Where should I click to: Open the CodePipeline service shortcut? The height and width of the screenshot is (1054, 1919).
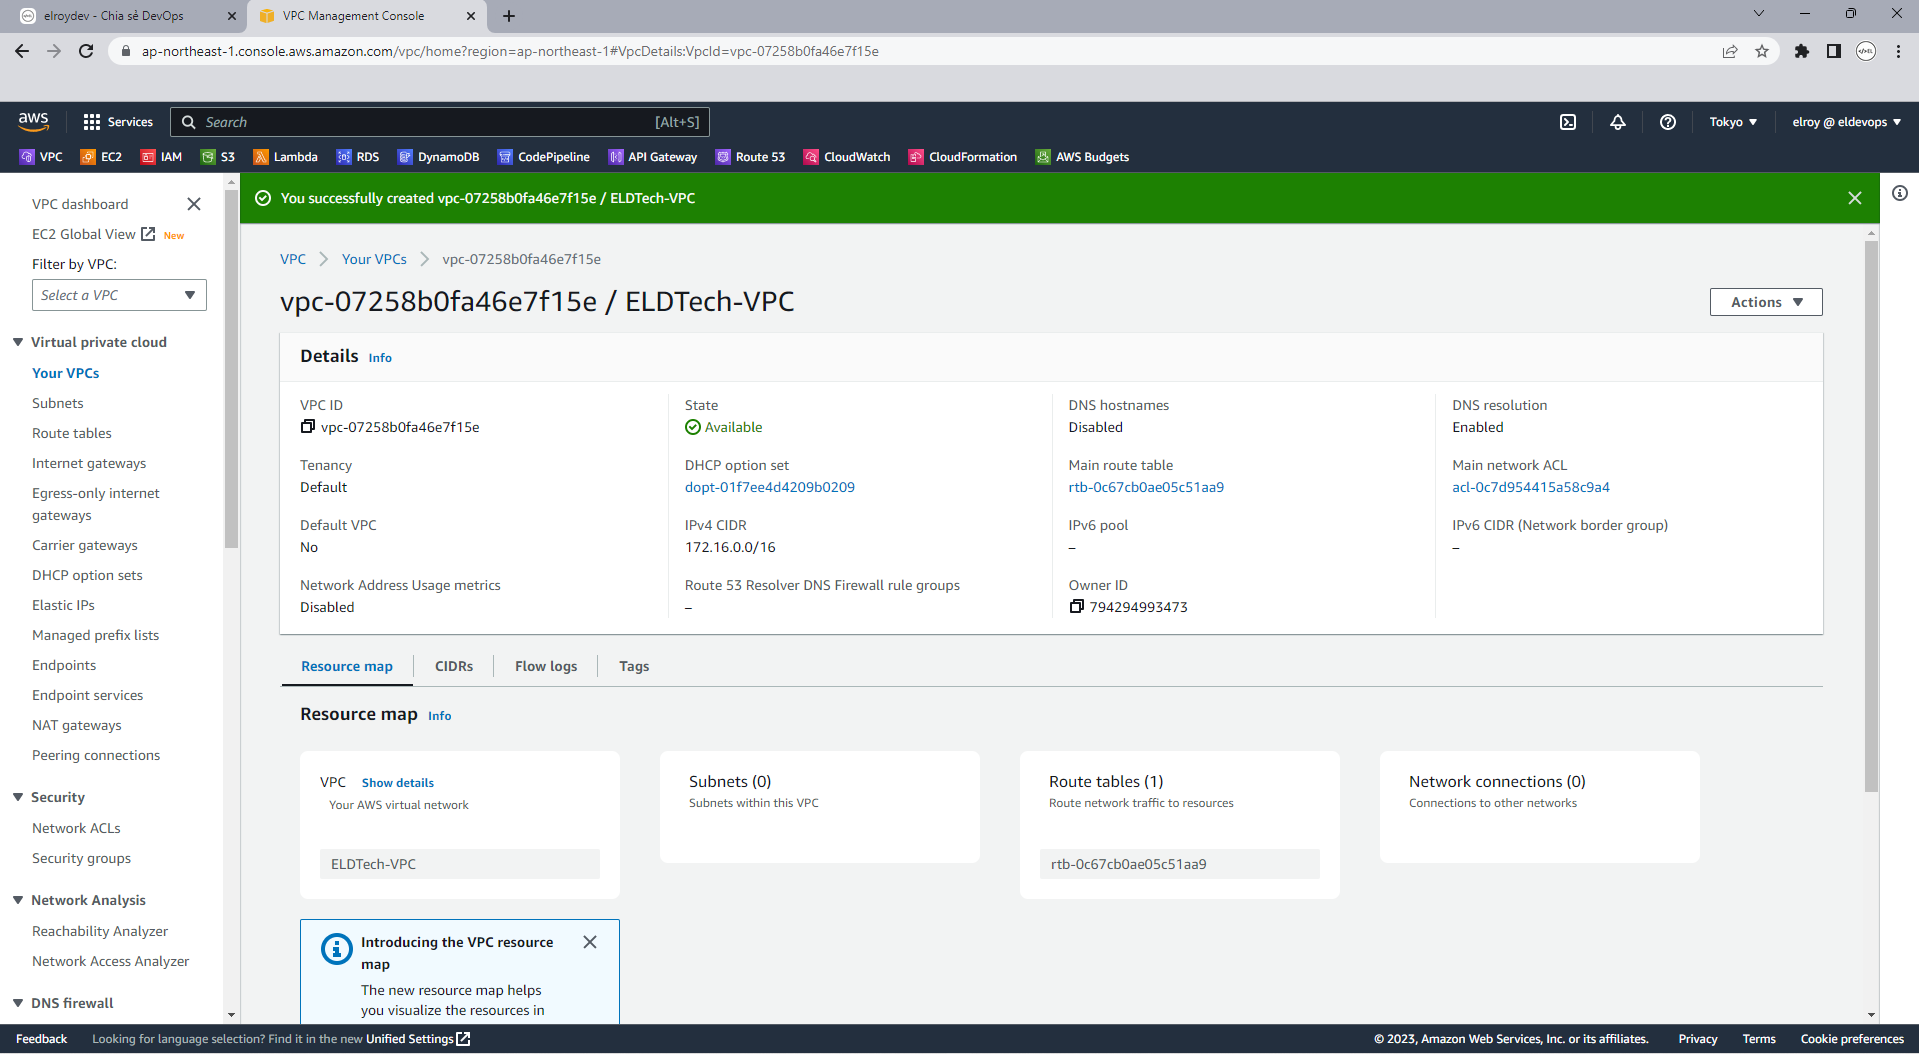click(544, 157)
